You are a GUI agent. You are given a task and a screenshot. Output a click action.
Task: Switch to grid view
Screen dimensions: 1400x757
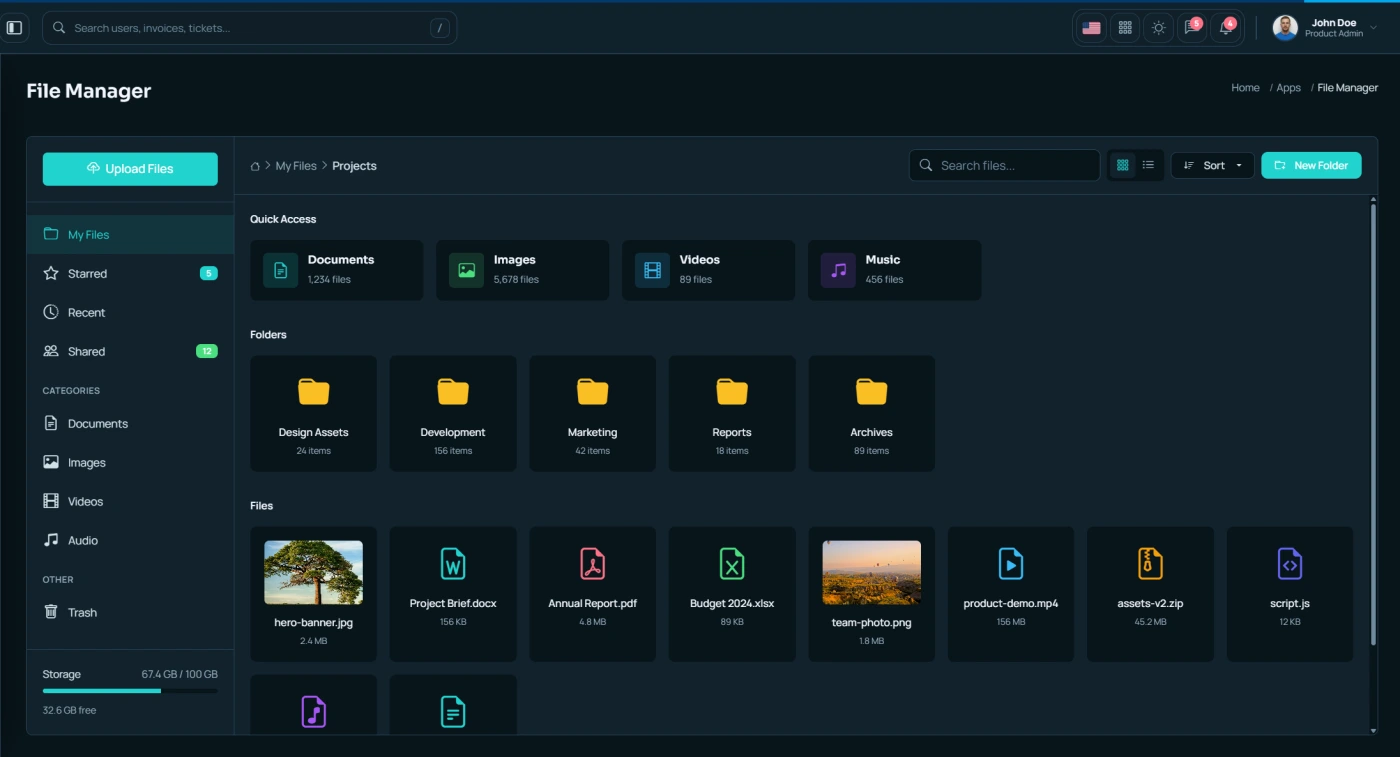pyautogui.click(x=1123, y=165)
